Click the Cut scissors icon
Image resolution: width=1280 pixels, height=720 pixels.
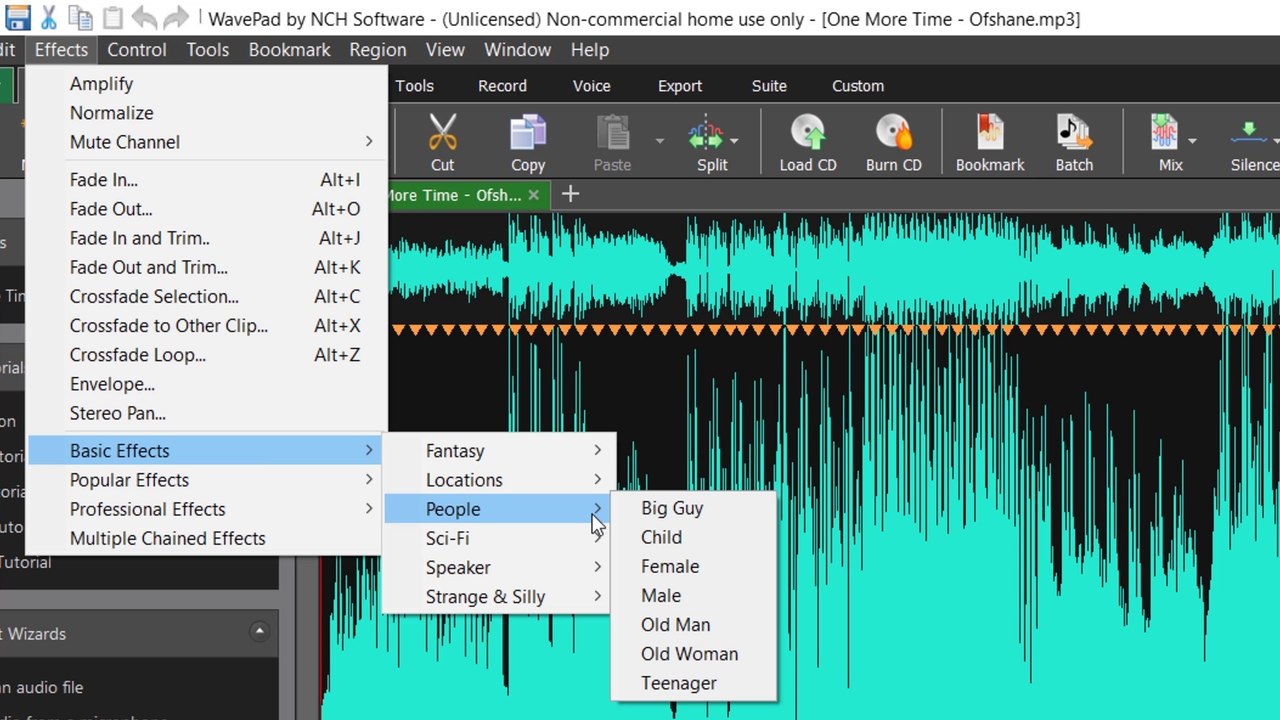tap(442, 133)
